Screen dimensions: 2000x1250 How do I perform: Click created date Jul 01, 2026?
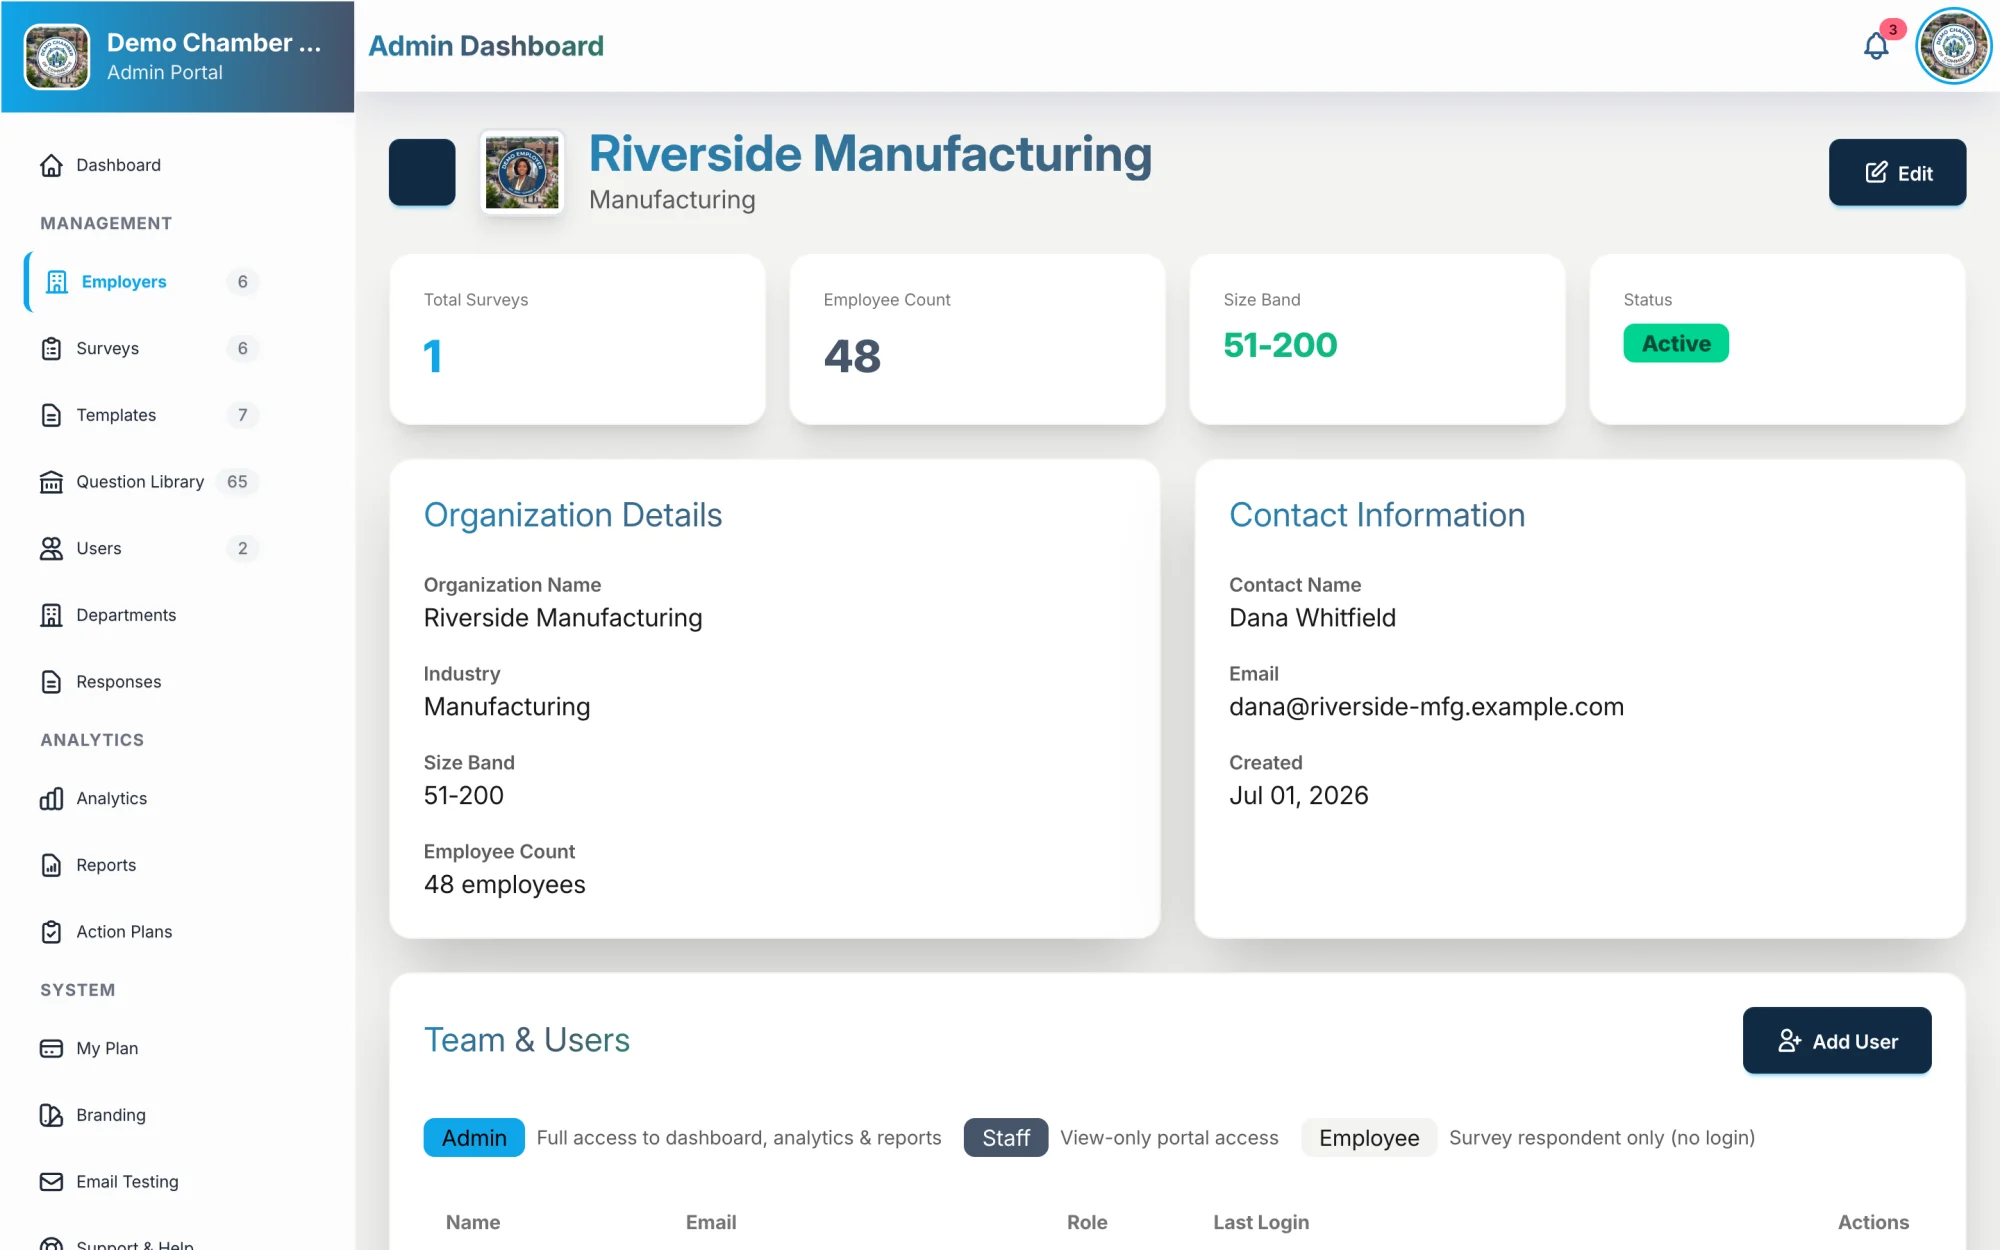point(1298,796)
